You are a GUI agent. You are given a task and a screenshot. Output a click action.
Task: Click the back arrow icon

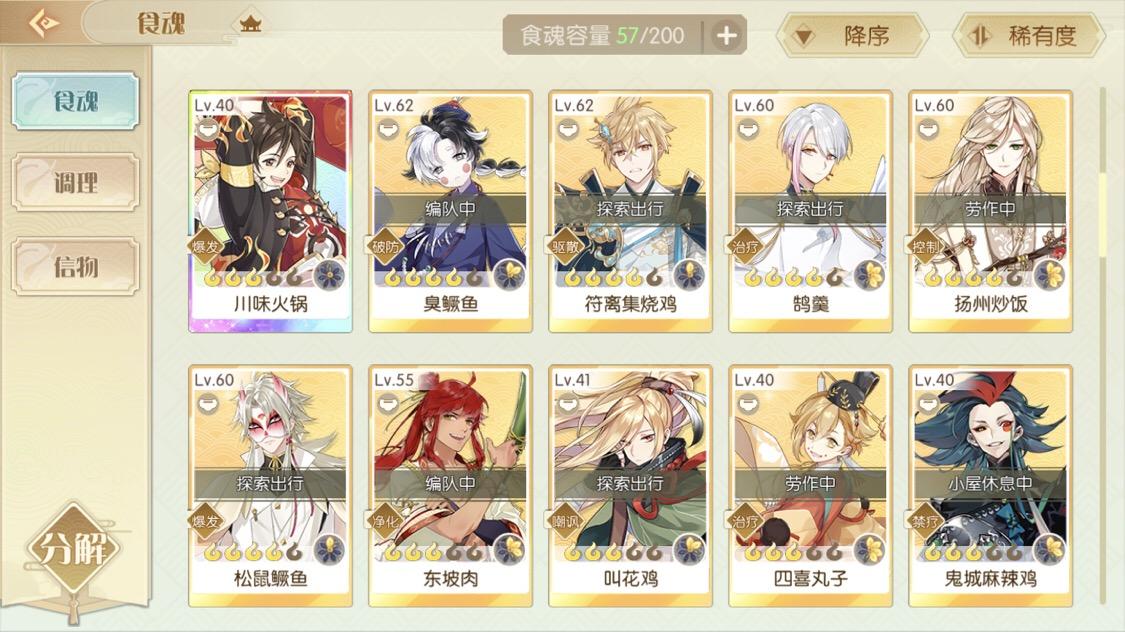coord(43,23)
